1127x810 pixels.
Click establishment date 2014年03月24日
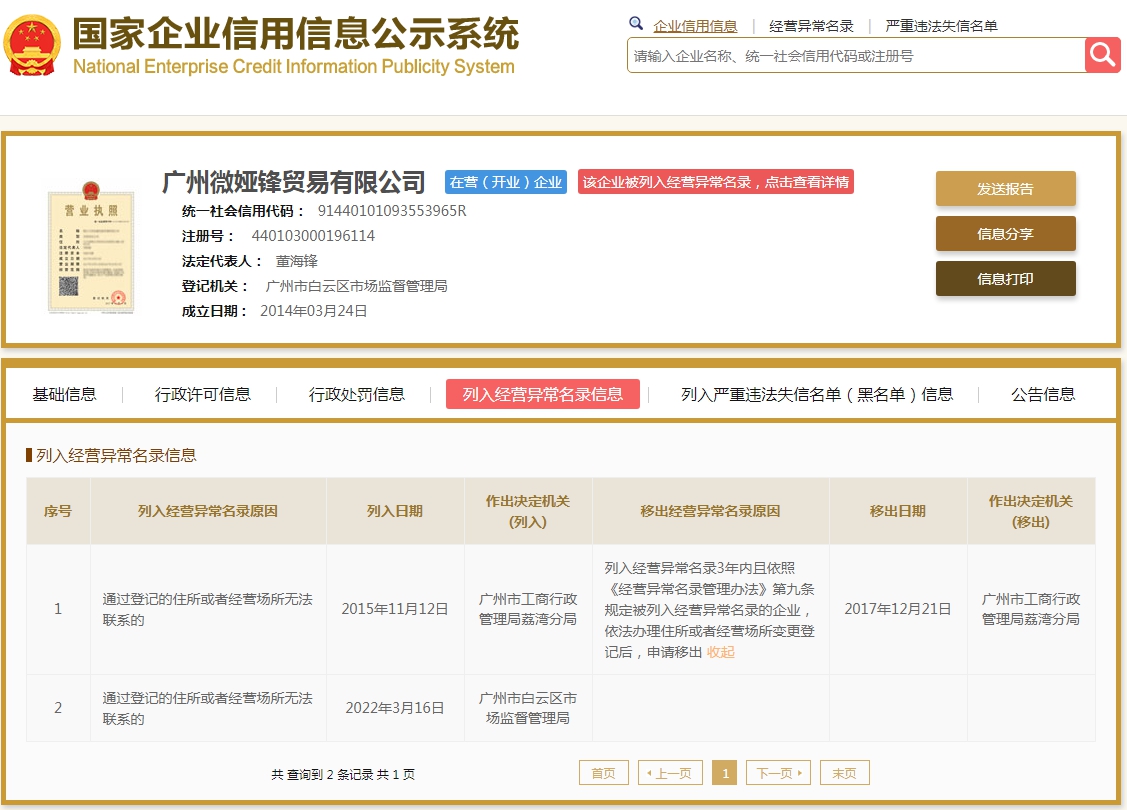314,310
